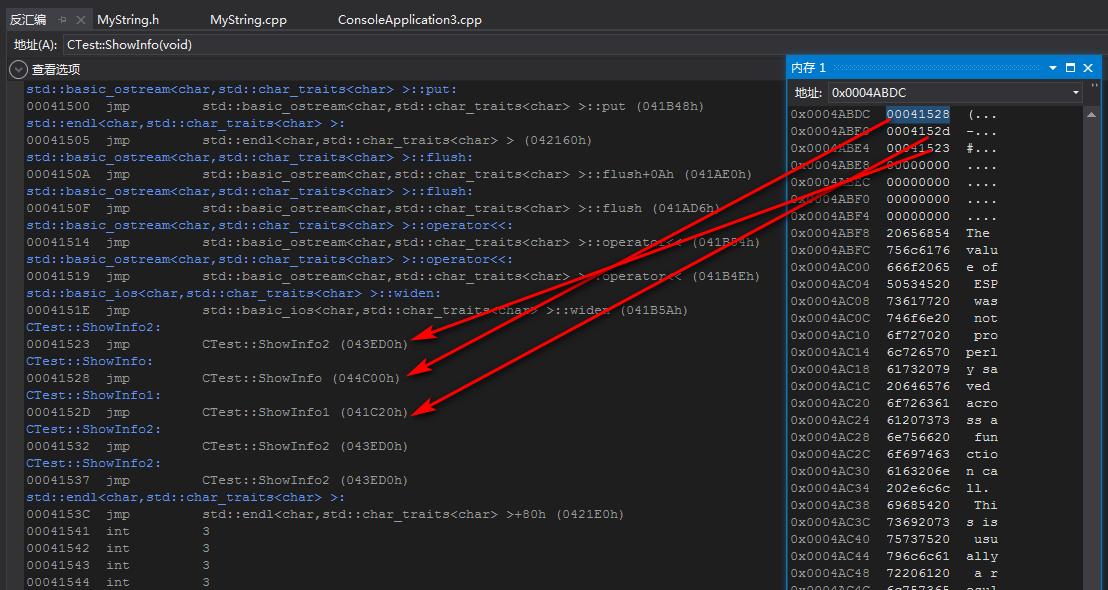Pin the 反汇编 disassembly tab

62,20
